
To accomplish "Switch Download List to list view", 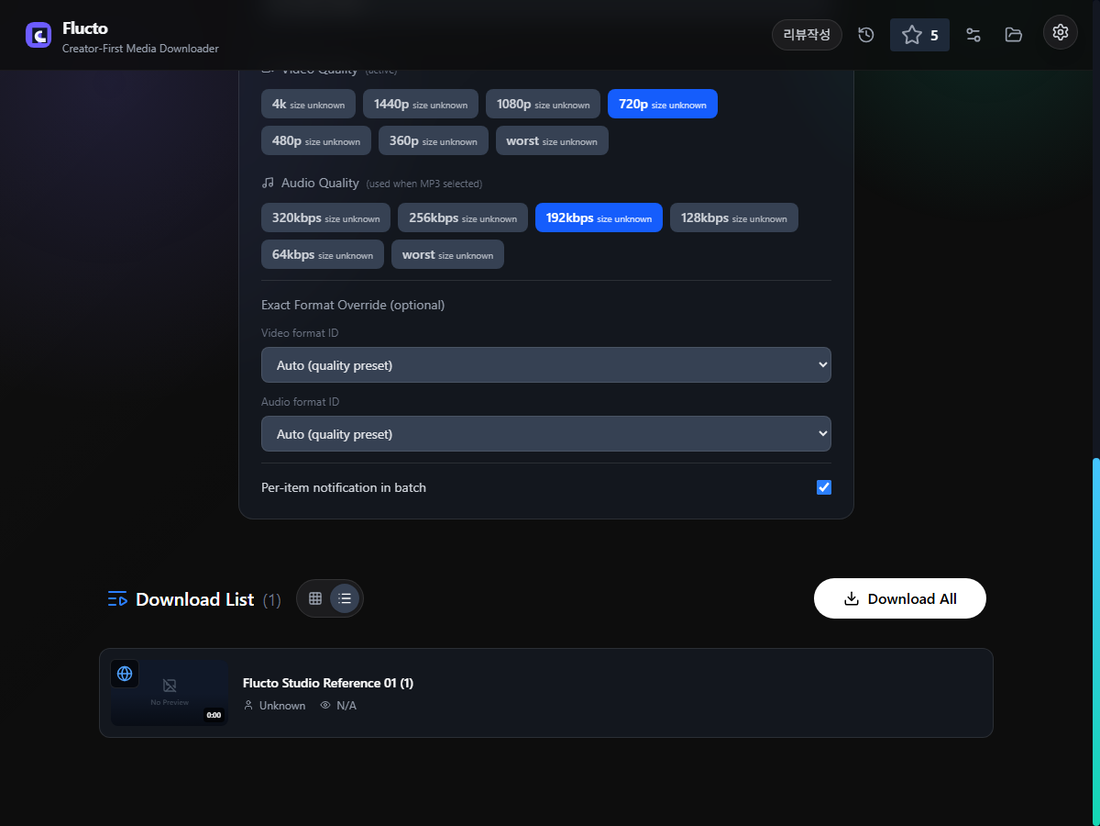I will [344, 599].
